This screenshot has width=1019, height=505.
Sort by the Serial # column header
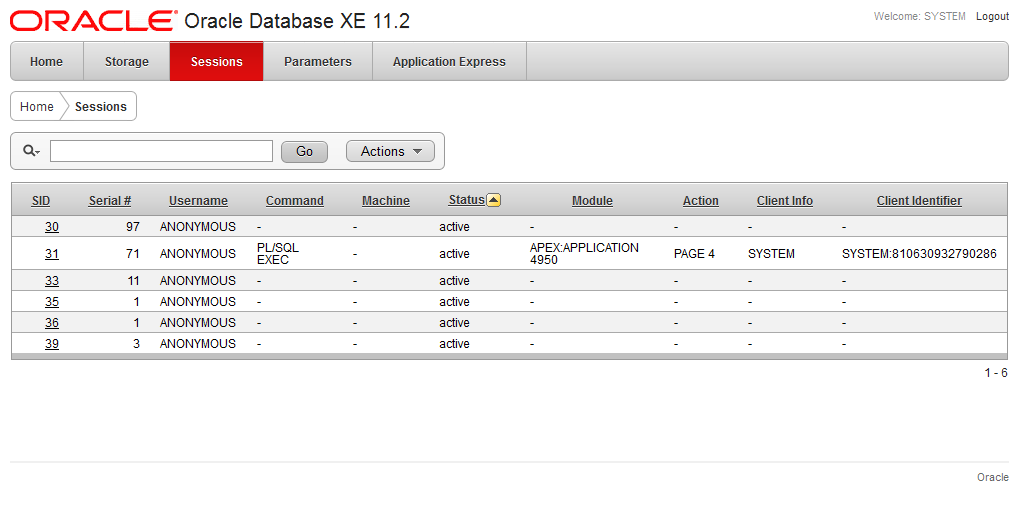pyautogui.click(x=110, y=201)
